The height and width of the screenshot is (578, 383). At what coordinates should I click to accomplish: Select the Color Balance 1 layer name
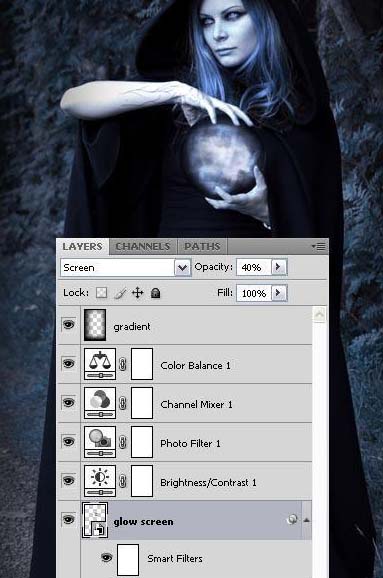click(x=195, y=366)
